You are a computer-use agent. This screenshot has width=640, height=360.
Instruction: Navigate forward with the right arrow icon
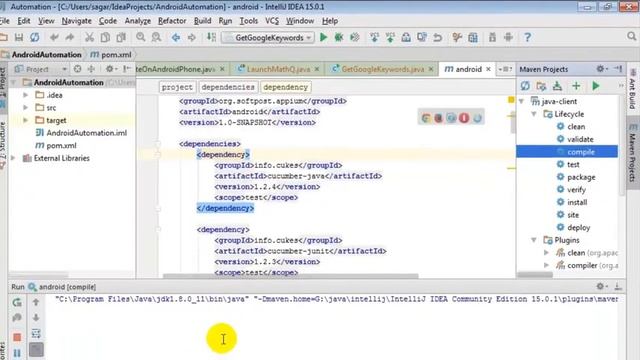pyautogui.click(x=191, y=38)
